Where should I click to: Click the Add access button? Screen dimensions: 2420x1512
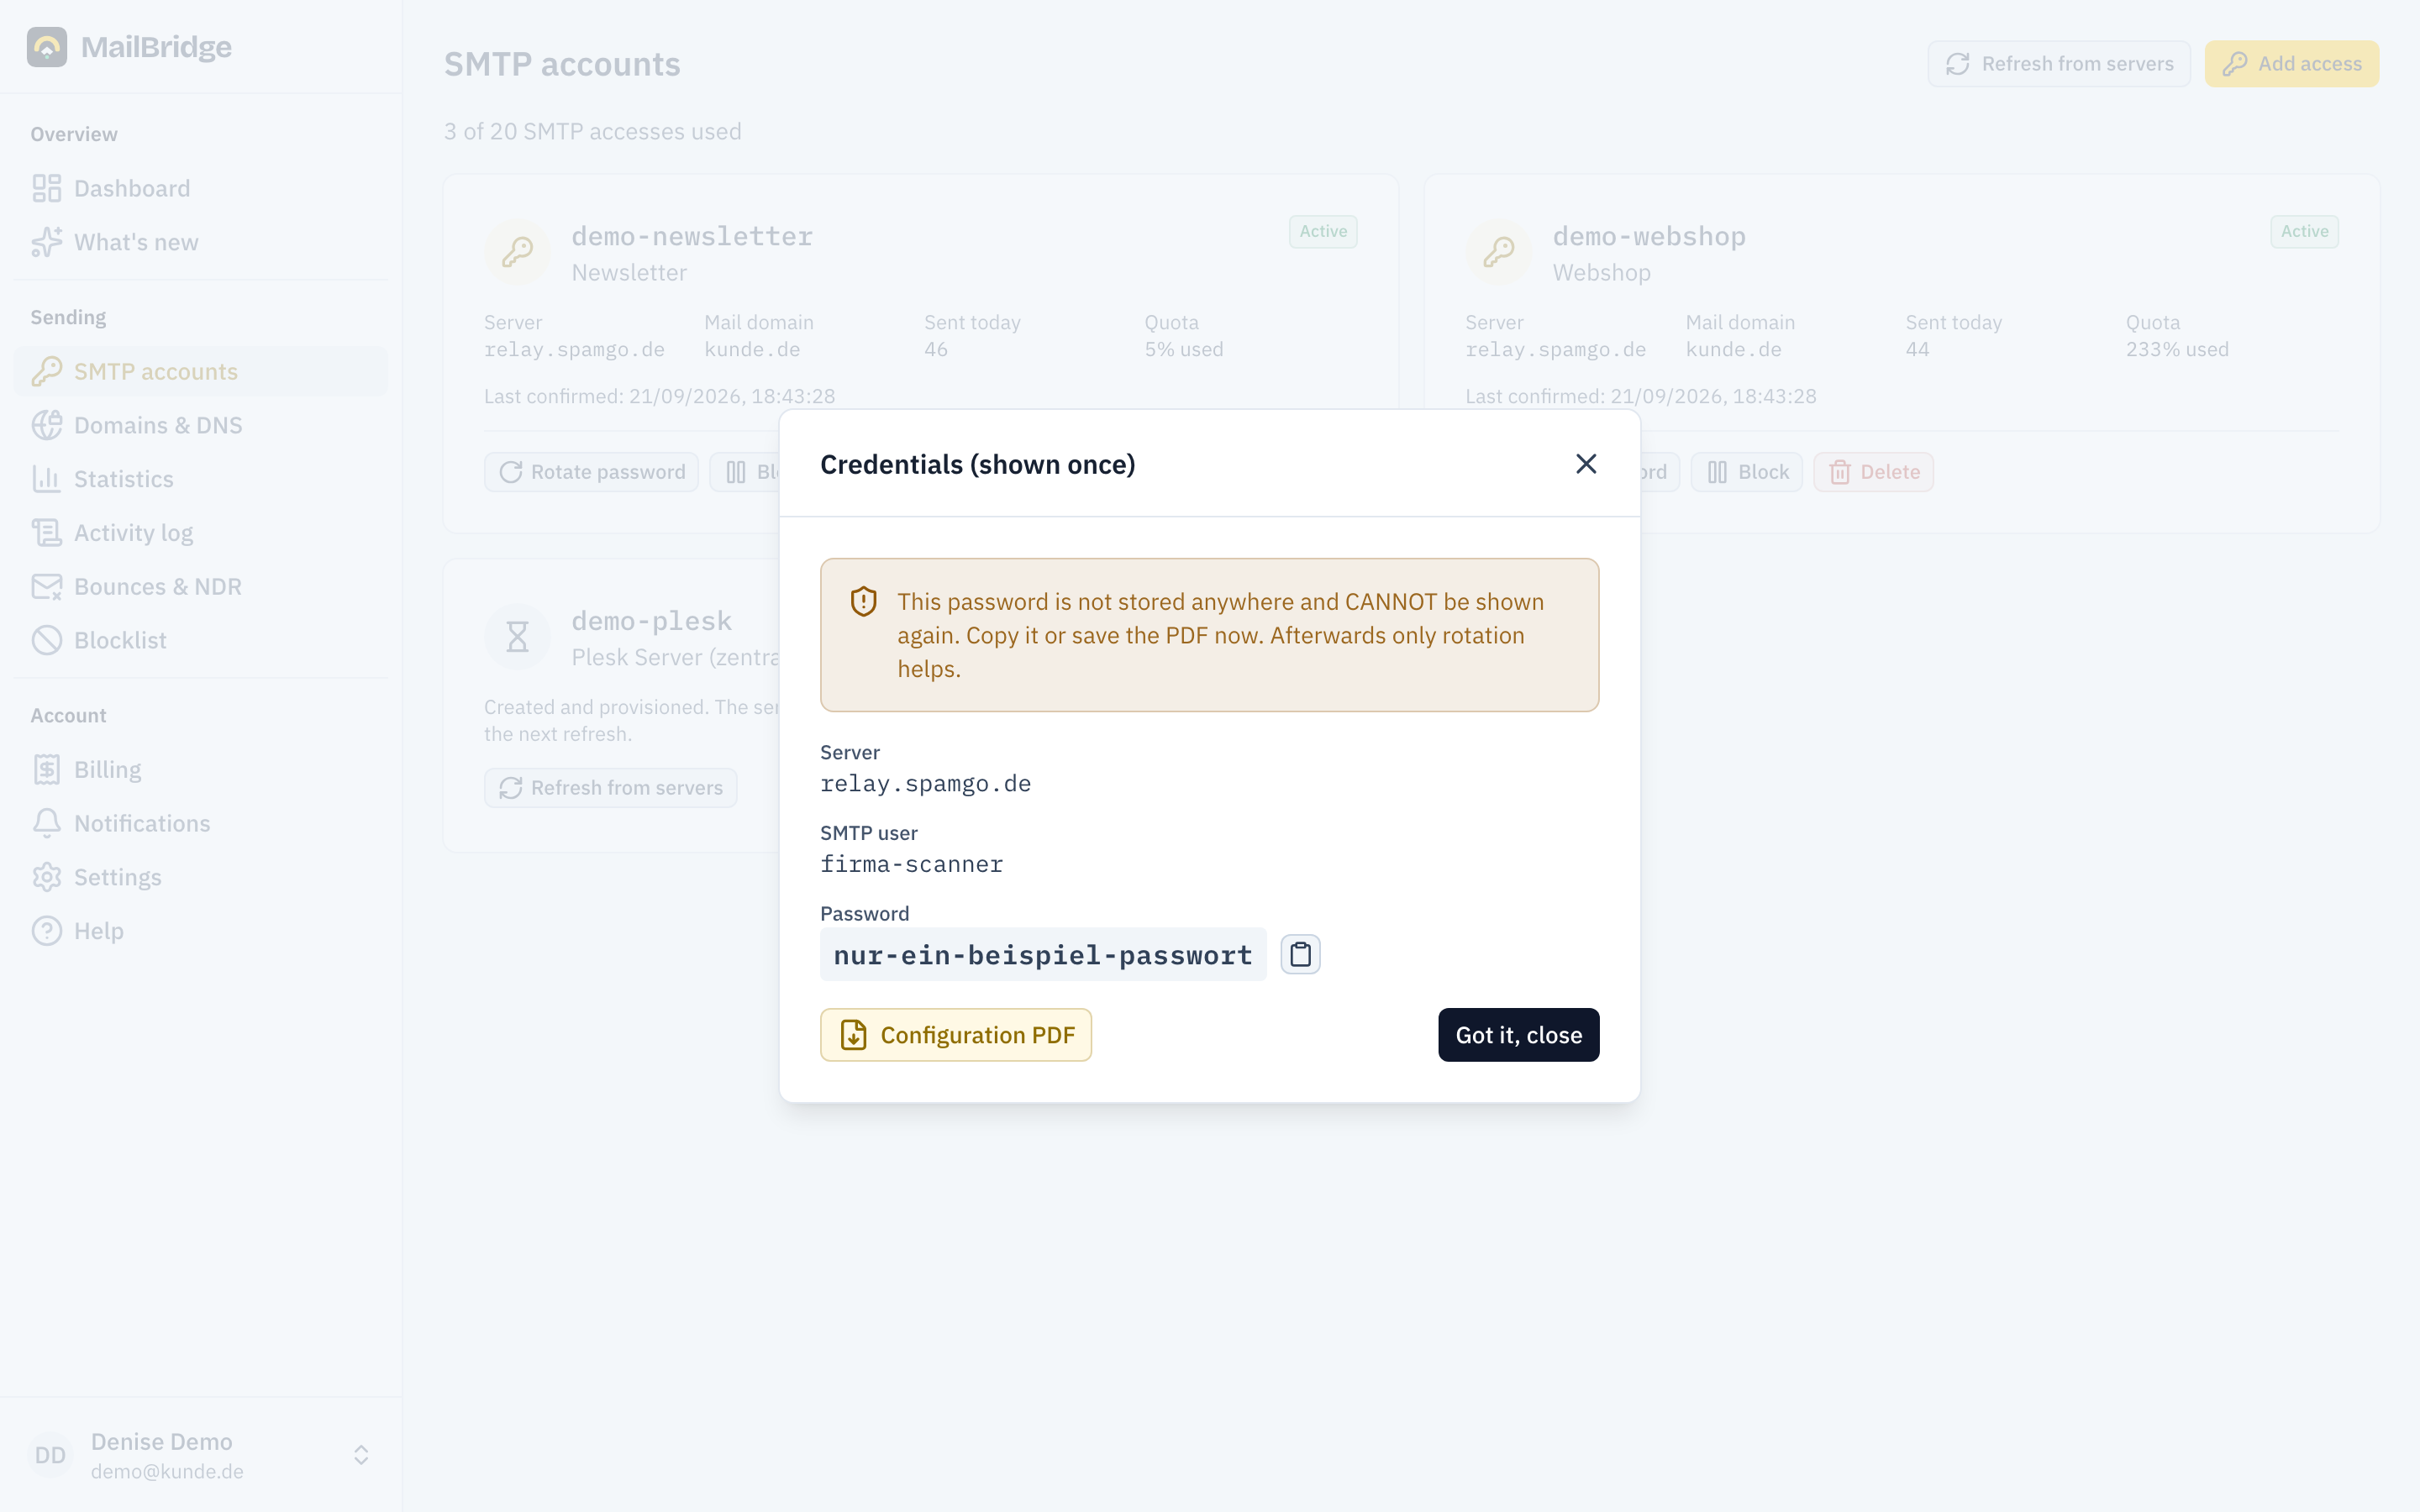(x=2291, y=64)
